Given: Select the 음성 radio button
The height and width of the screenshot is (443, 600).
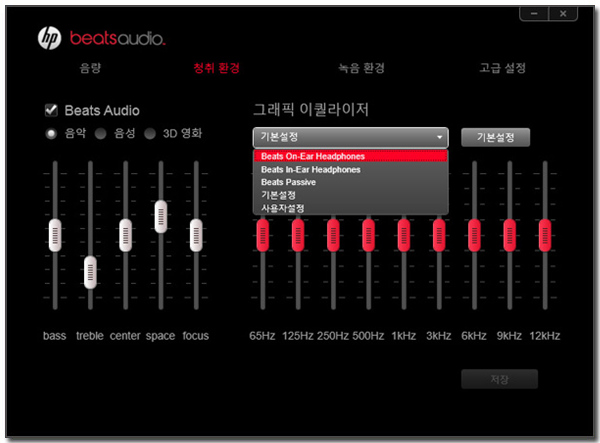Looking at the screenshot, I should pyautogui.click(x=101, y=134).
